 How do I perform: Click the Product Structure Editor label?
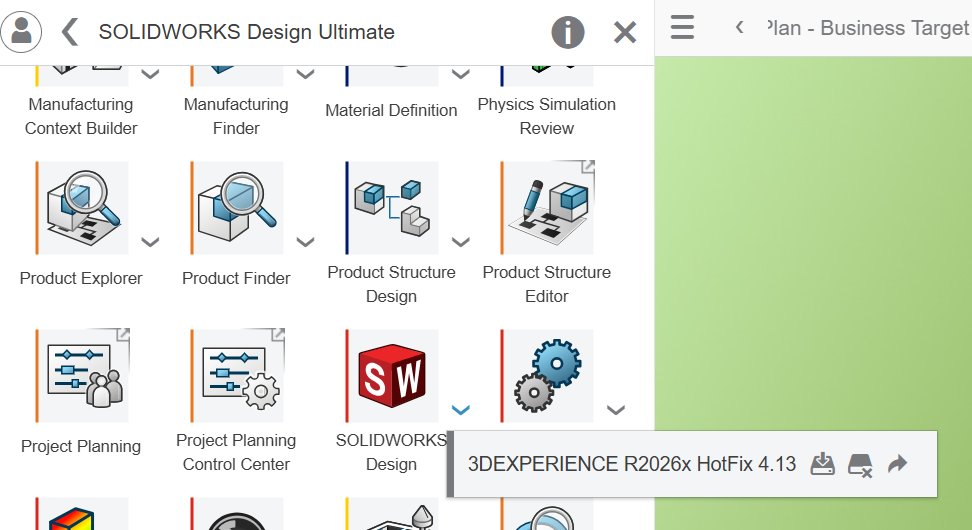(x=547, y=284)
